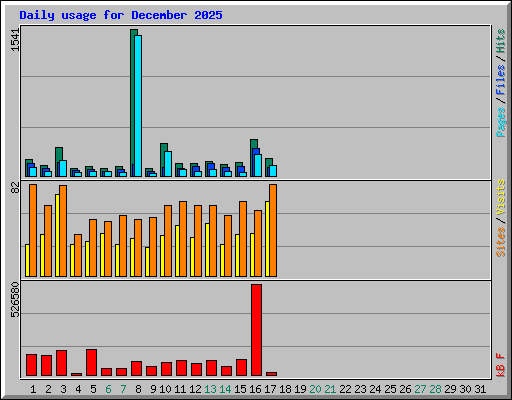This screenshot has height=400, width=512.
Task: Click the day 24 x-axis label
Action: 375,389
